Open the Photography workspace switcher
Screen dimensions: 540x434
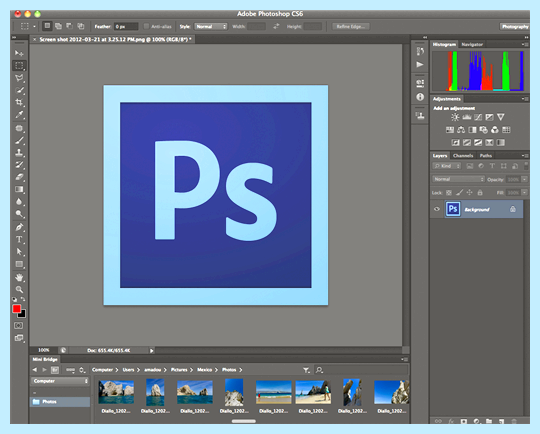(515, 27)
